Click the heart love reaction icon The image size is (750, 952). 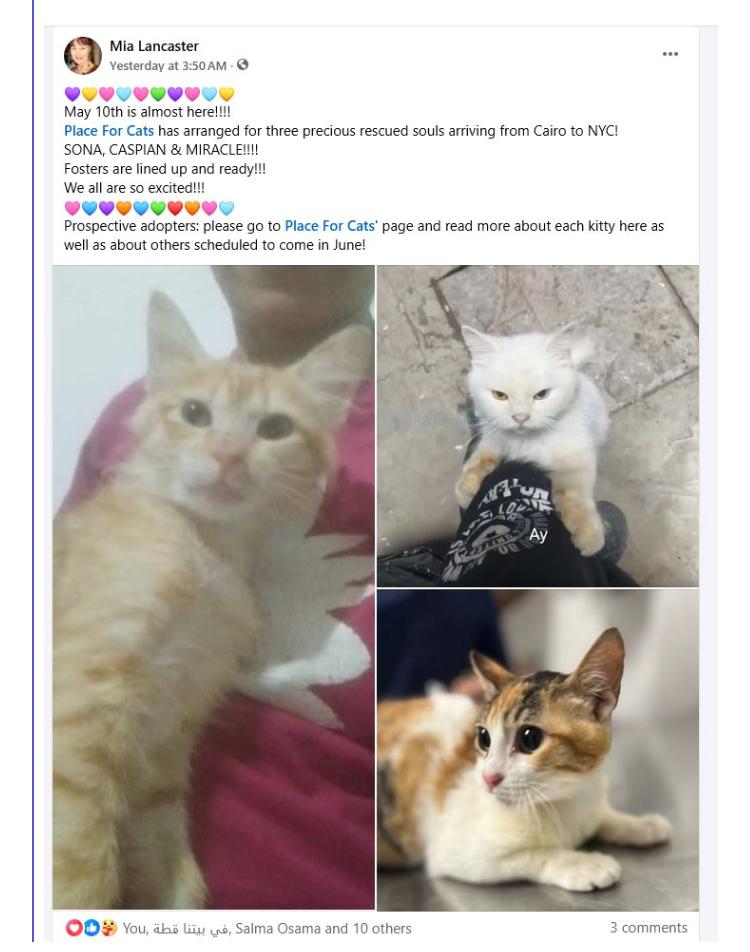[x=73, y=928]
